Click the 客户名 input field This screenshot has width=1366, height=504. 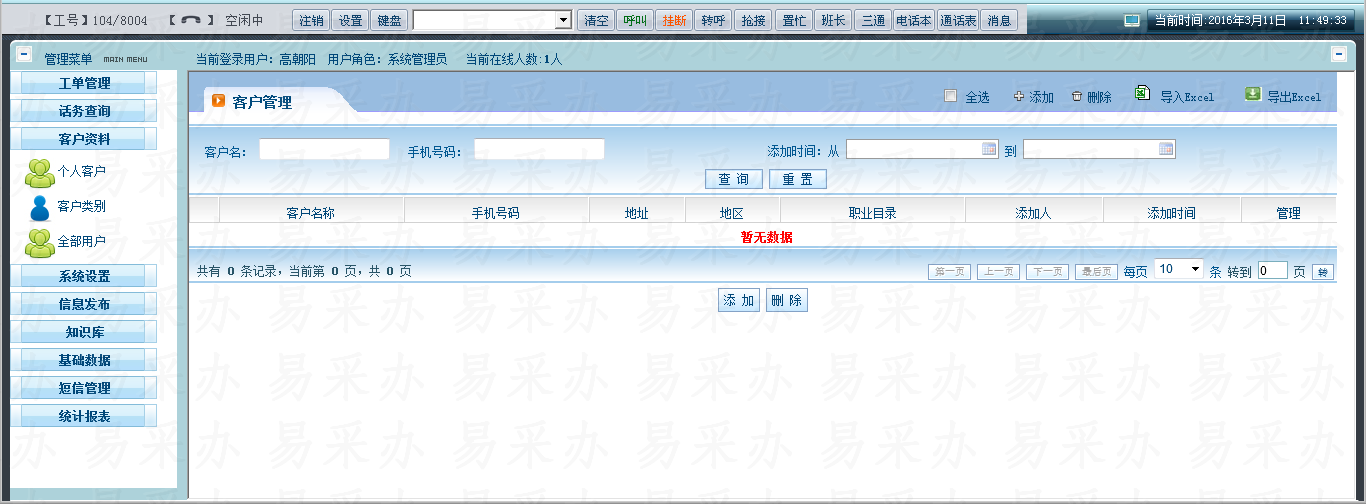[x=324, y=149]
